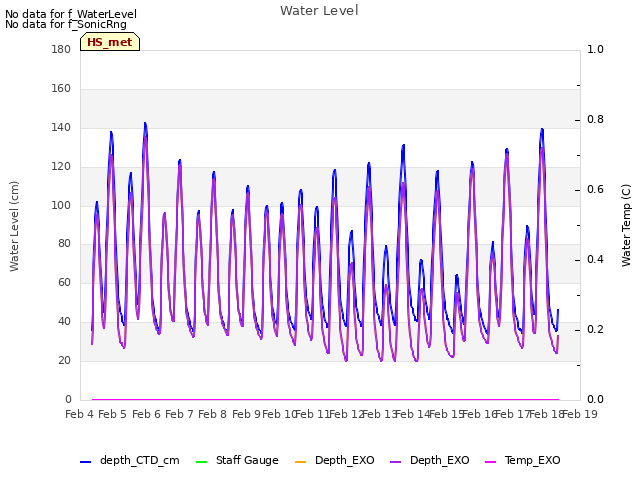Click the 'Feb 8' date label
Image resolution: width=640 pixels, height=480 pixels.
[x=213, y=414]
